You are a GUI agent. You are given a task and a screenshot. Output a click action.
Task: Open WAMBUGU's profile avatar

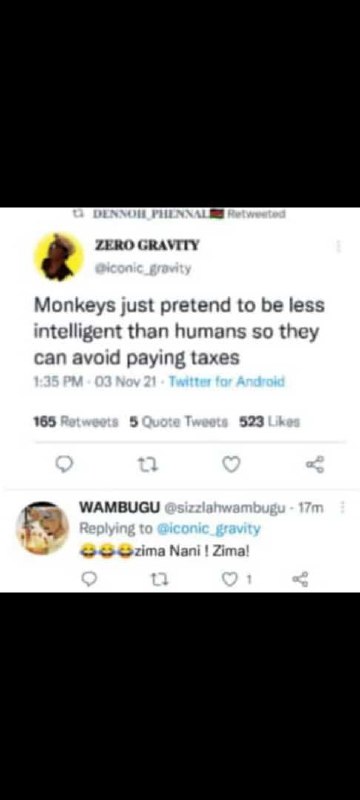(x=42, y=528)
